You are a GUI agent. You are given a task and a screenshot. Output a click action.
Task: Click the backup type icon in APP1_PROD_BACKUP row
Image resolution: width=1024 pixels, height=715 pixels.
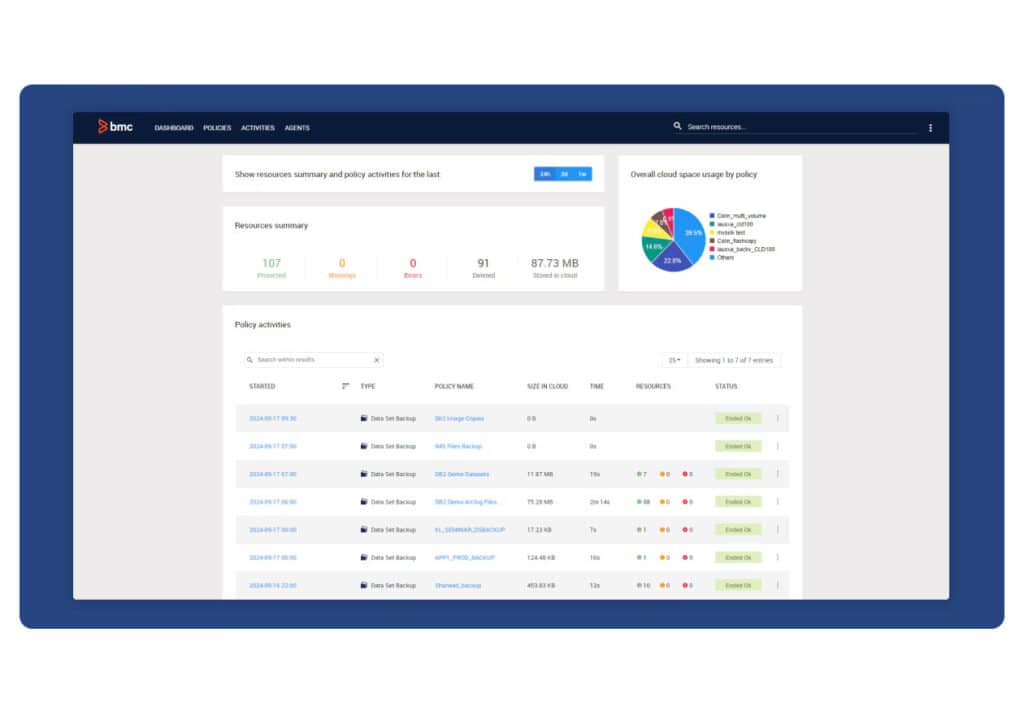[364, 558]
